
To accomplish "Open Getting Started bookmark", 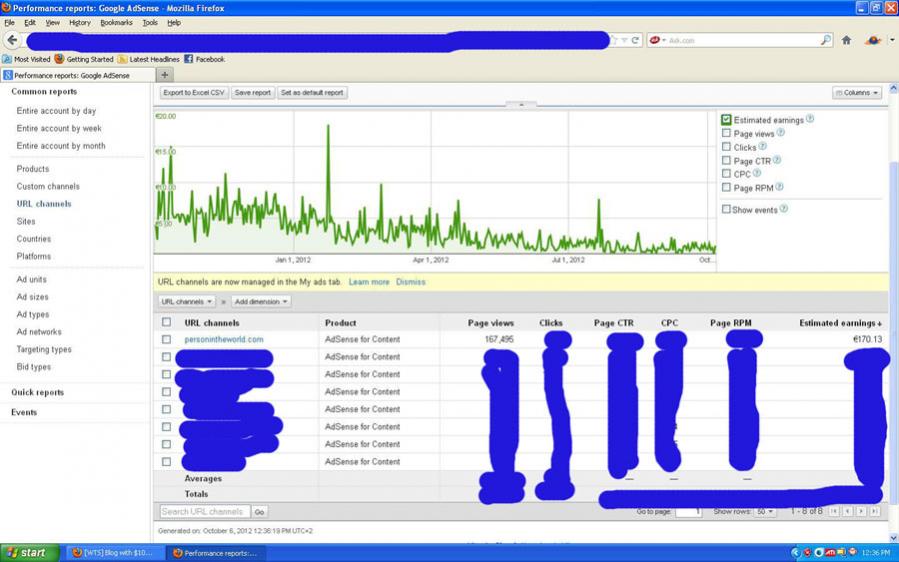I will point(84,59).
